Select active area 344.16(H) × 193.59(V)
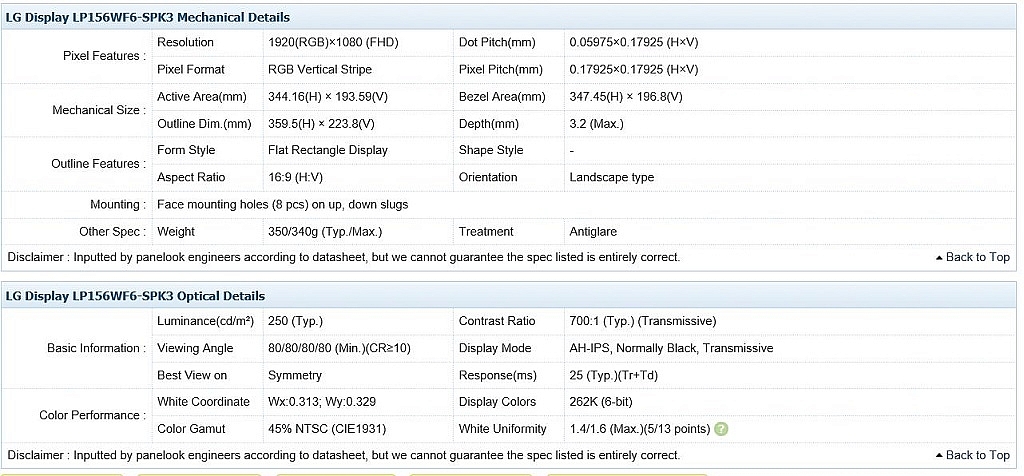 328,97
